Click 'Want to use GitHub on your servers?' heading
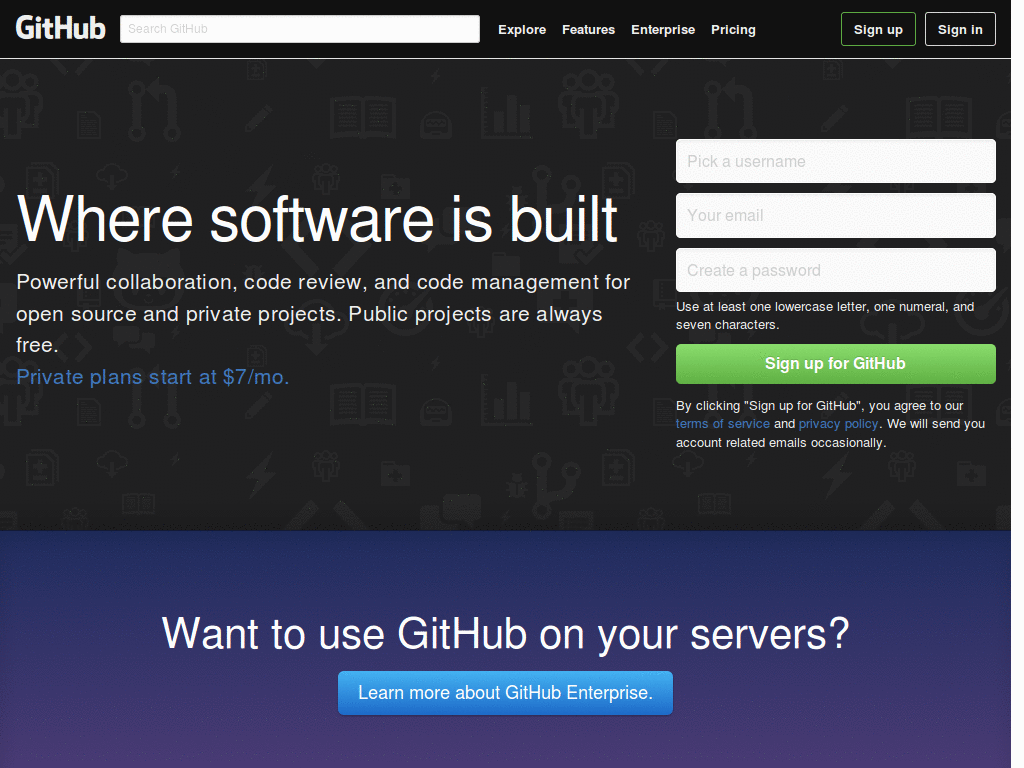The height and width of the screenshot is (768, 1024). [505, 633]
